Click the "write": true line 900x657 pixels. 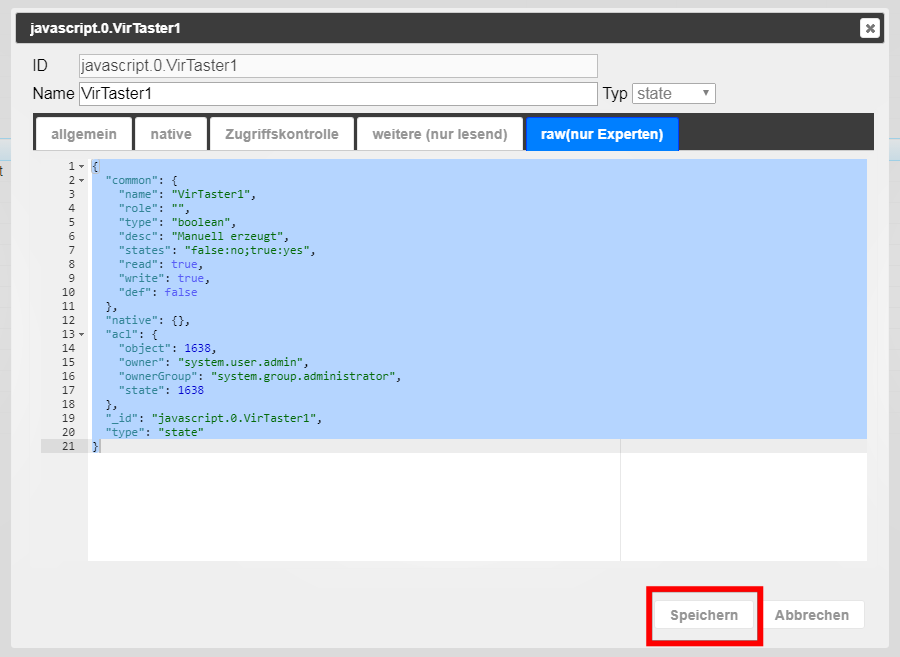(164, 278)
